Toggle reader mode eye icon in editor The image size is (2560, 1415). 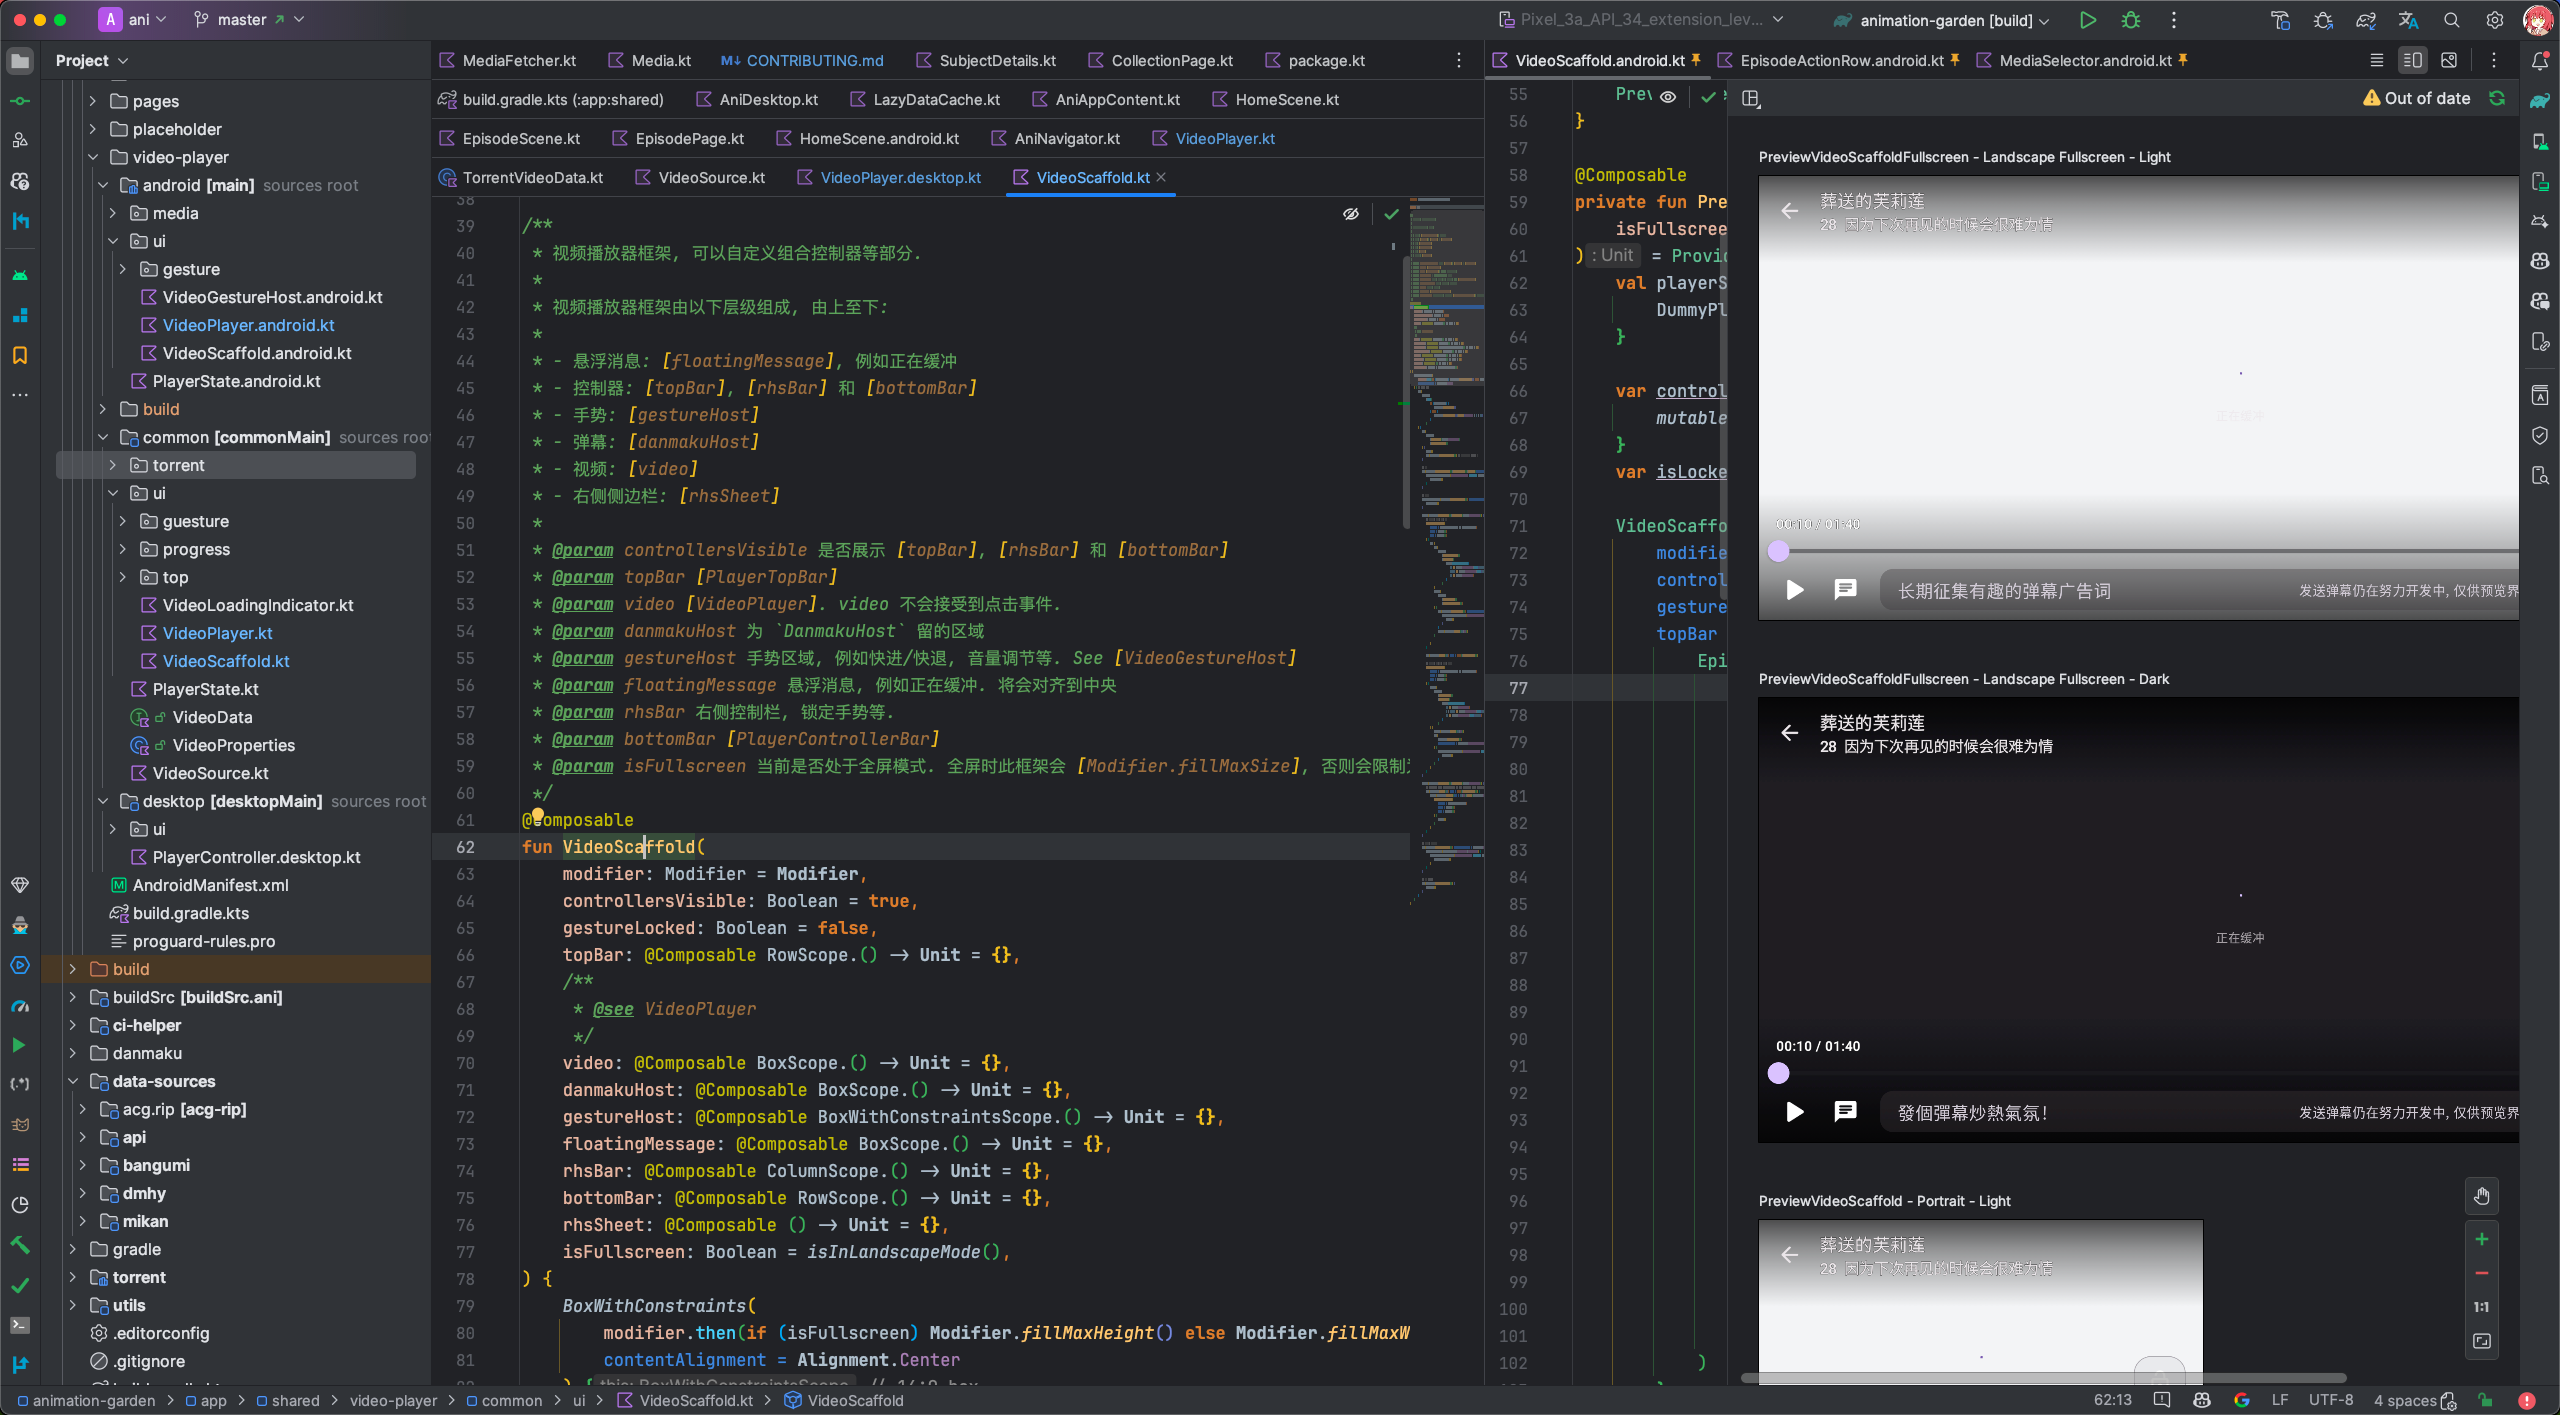(1351, 214)
